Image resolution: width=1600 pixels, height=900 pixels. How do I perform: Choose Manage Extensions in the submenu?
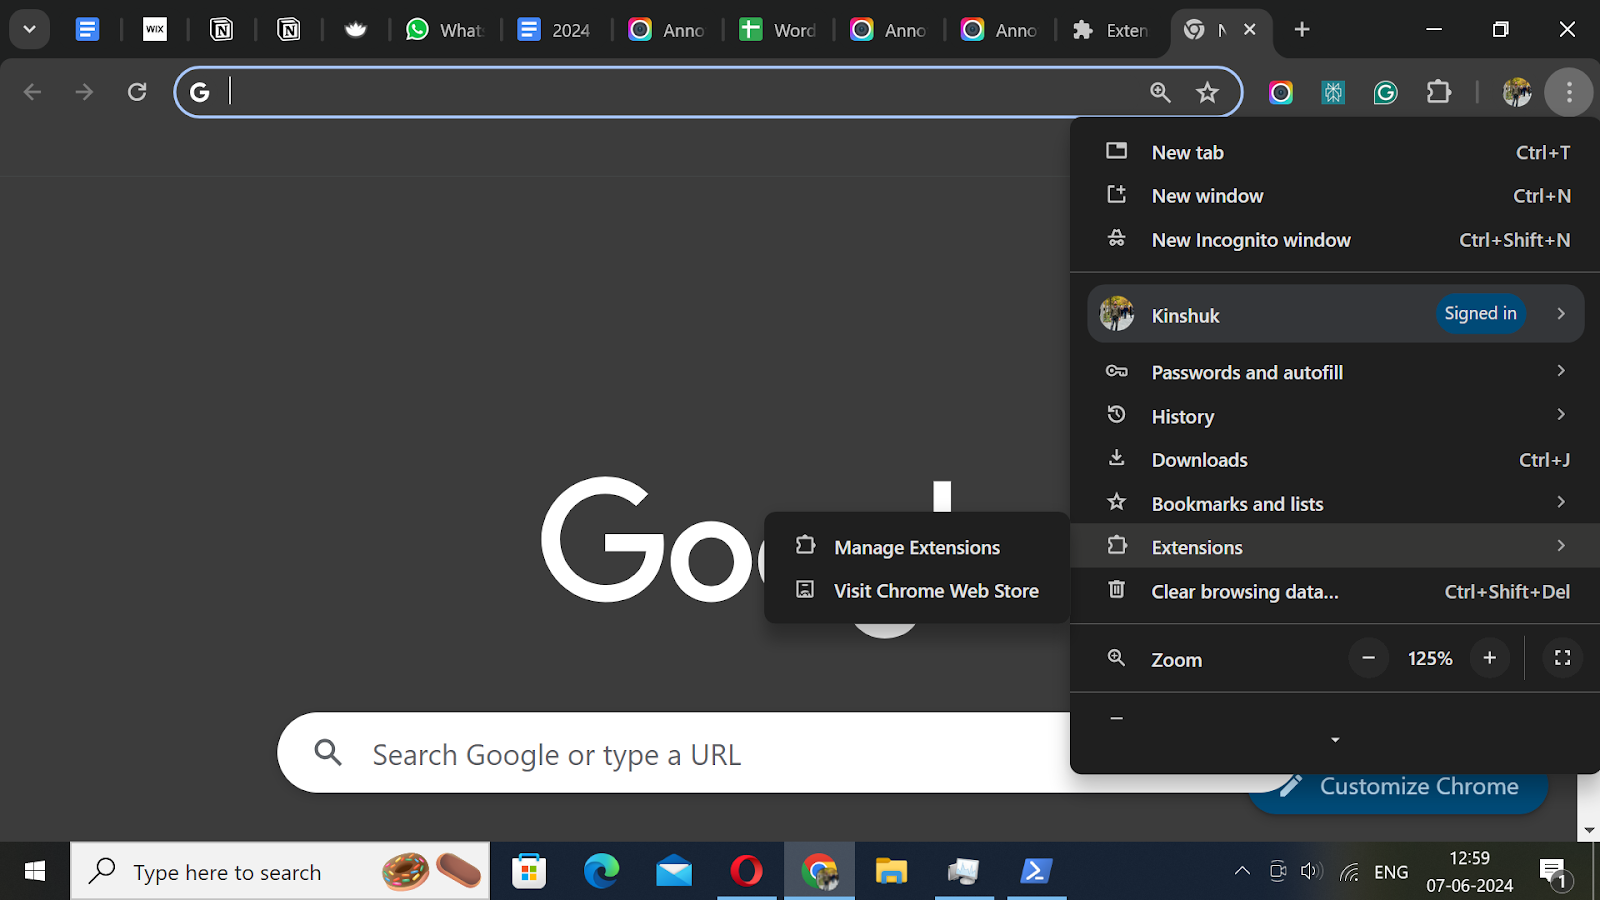[x=917, y=547]
